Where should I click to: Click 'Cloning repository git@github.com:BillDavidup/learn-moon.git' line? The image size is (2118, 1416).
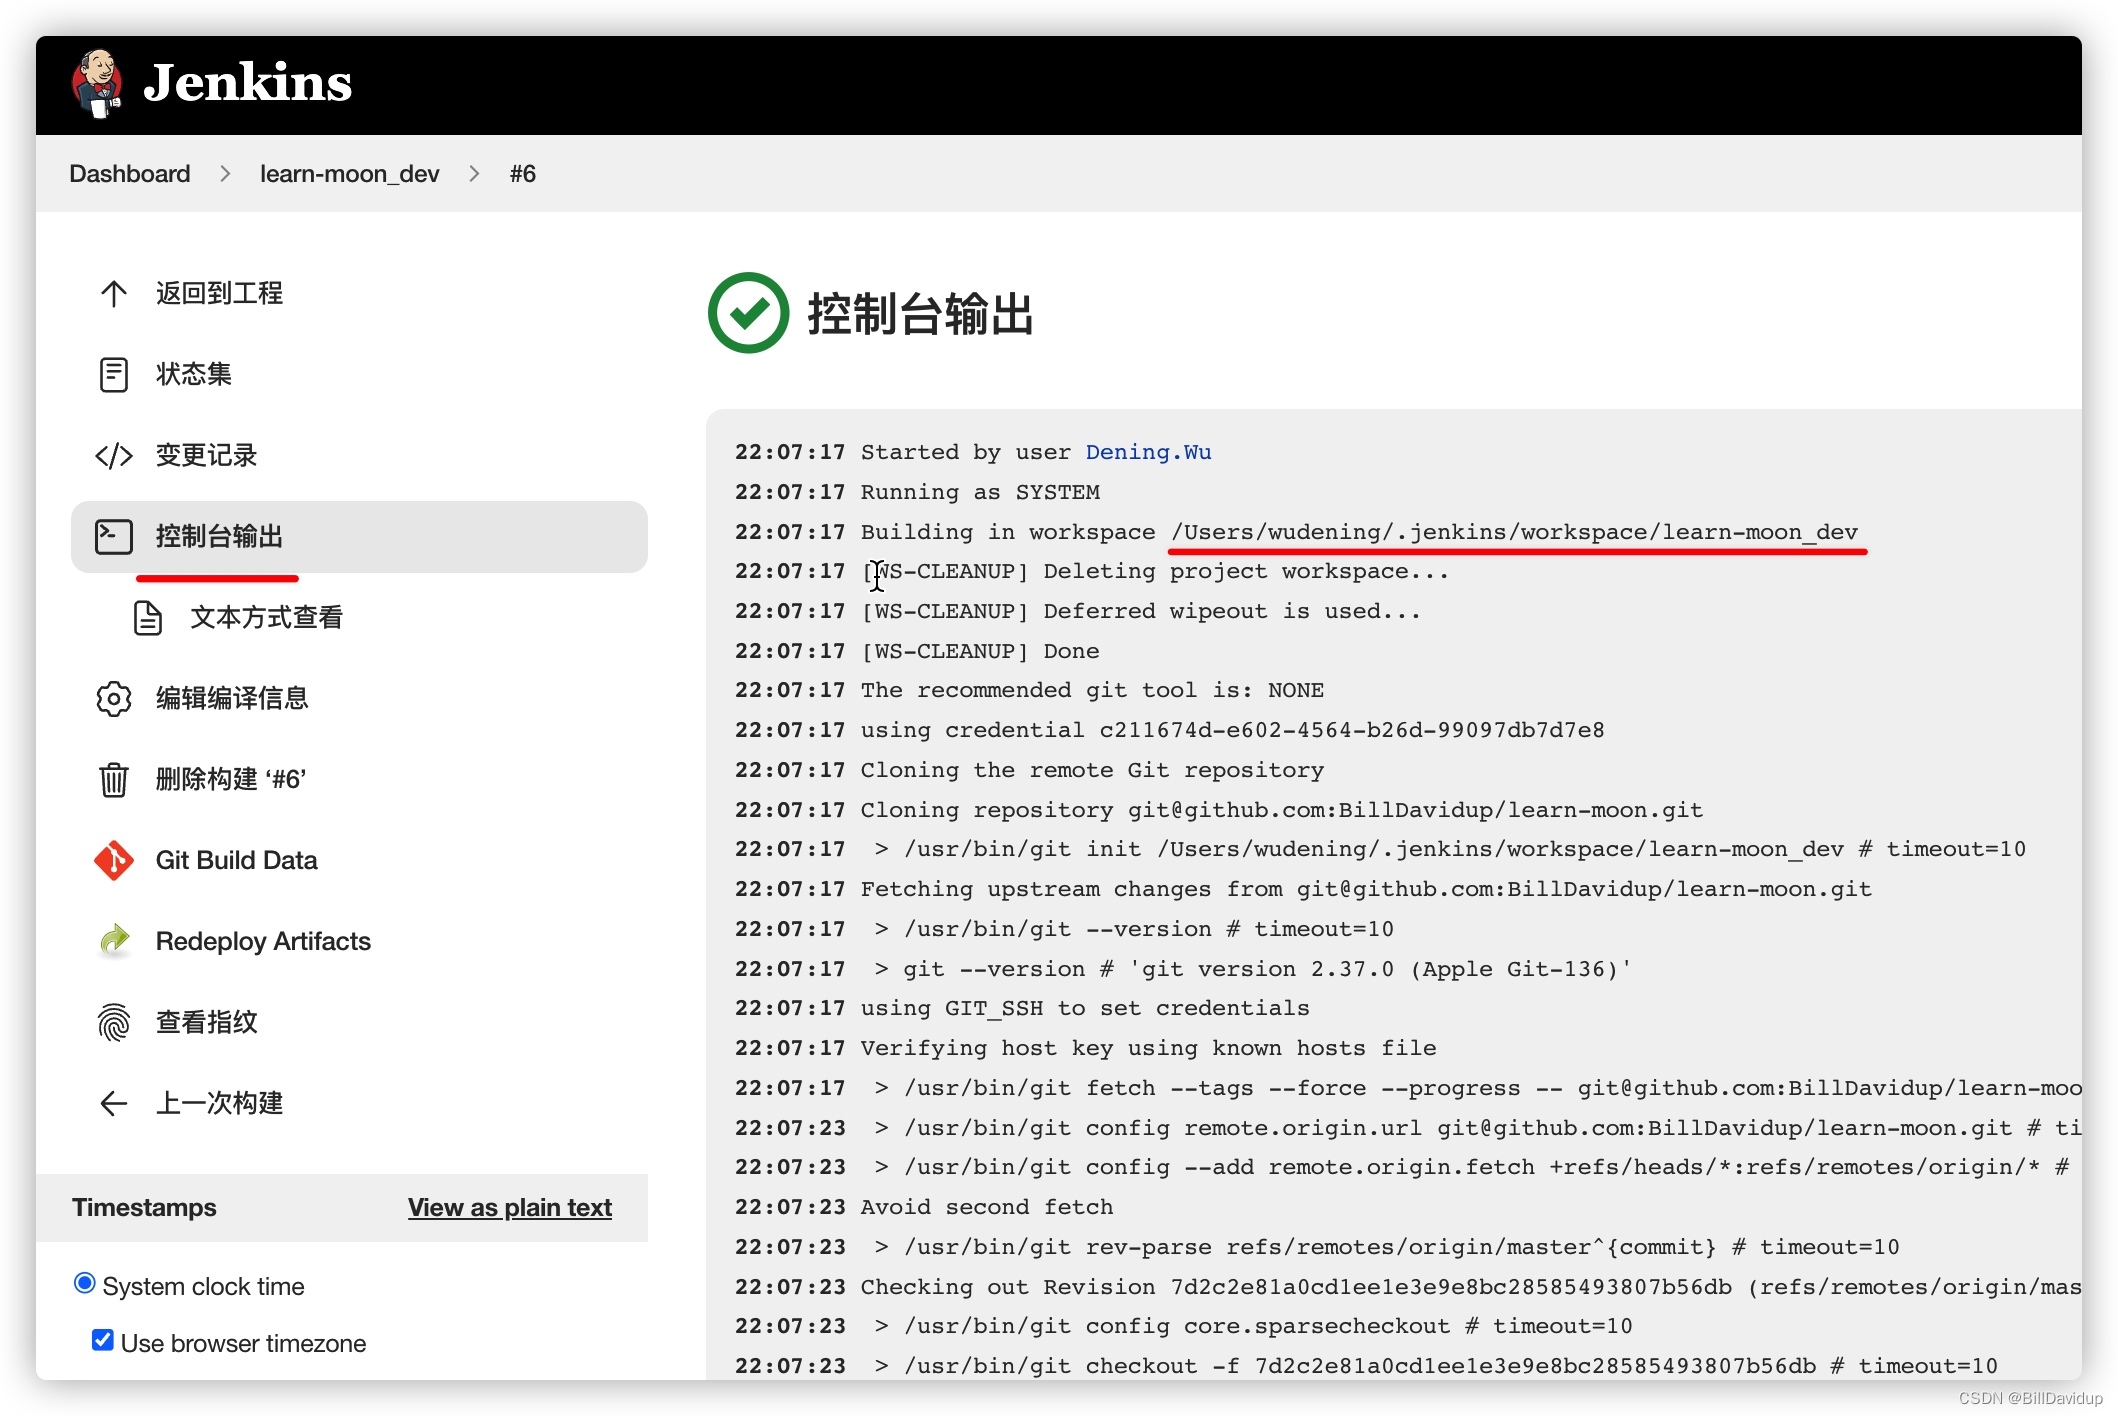[x=1282, y=810]
